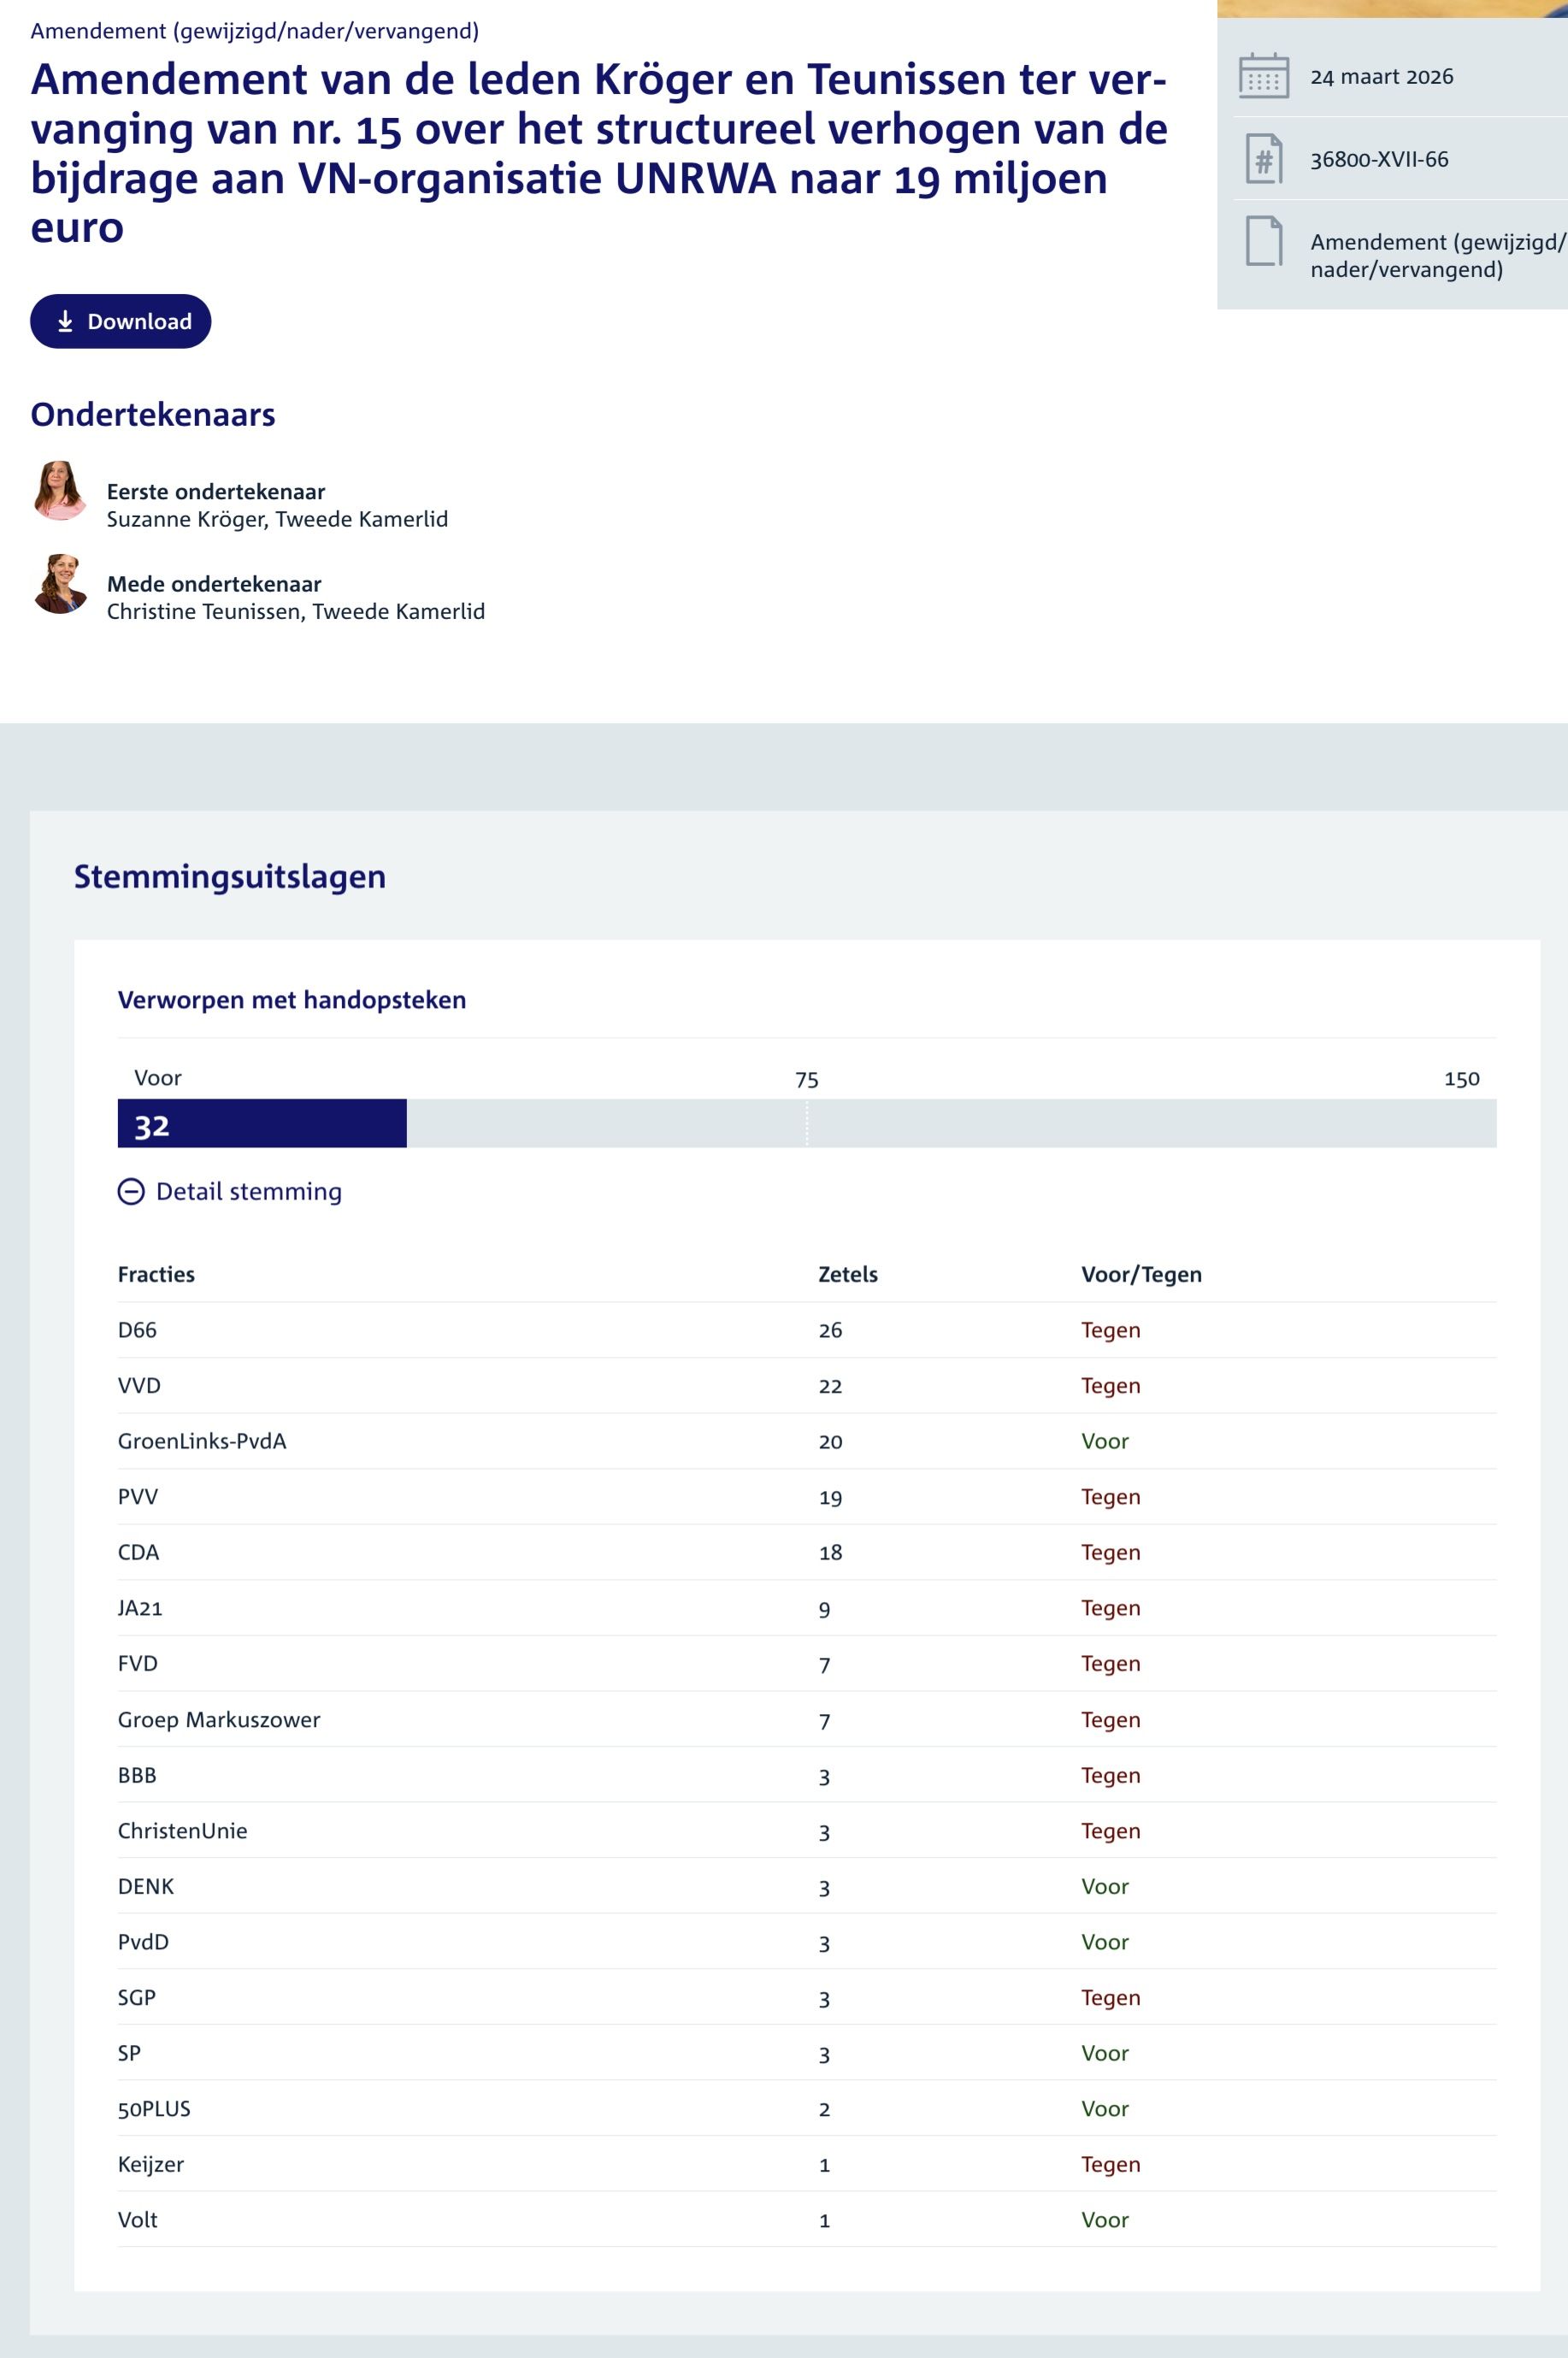Click the blank document type icon
Screen dimensions: 1568x2358
coord(1263,241)
